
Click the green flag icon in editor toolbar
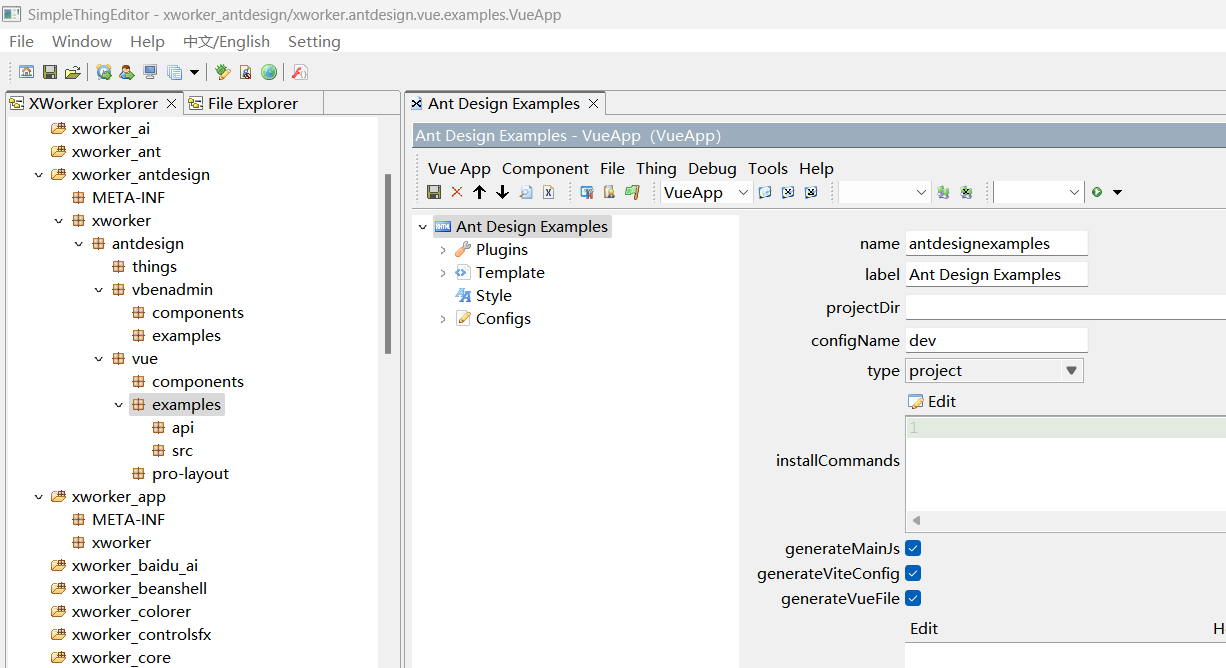[x=632, y=192]
